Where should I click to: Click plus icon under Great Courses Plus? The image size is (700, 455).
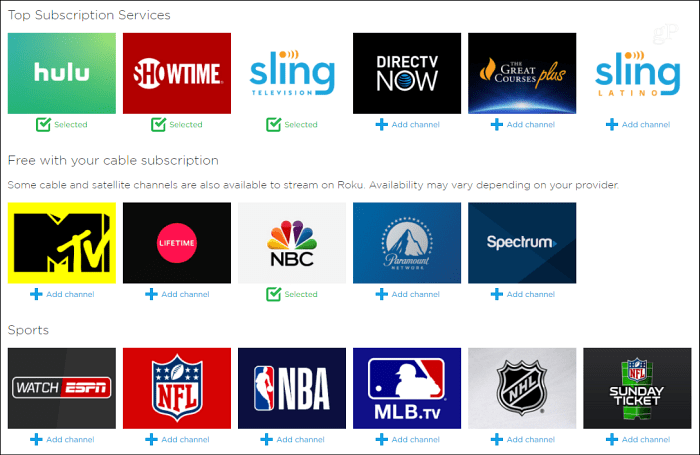click(x=497, y=125)
